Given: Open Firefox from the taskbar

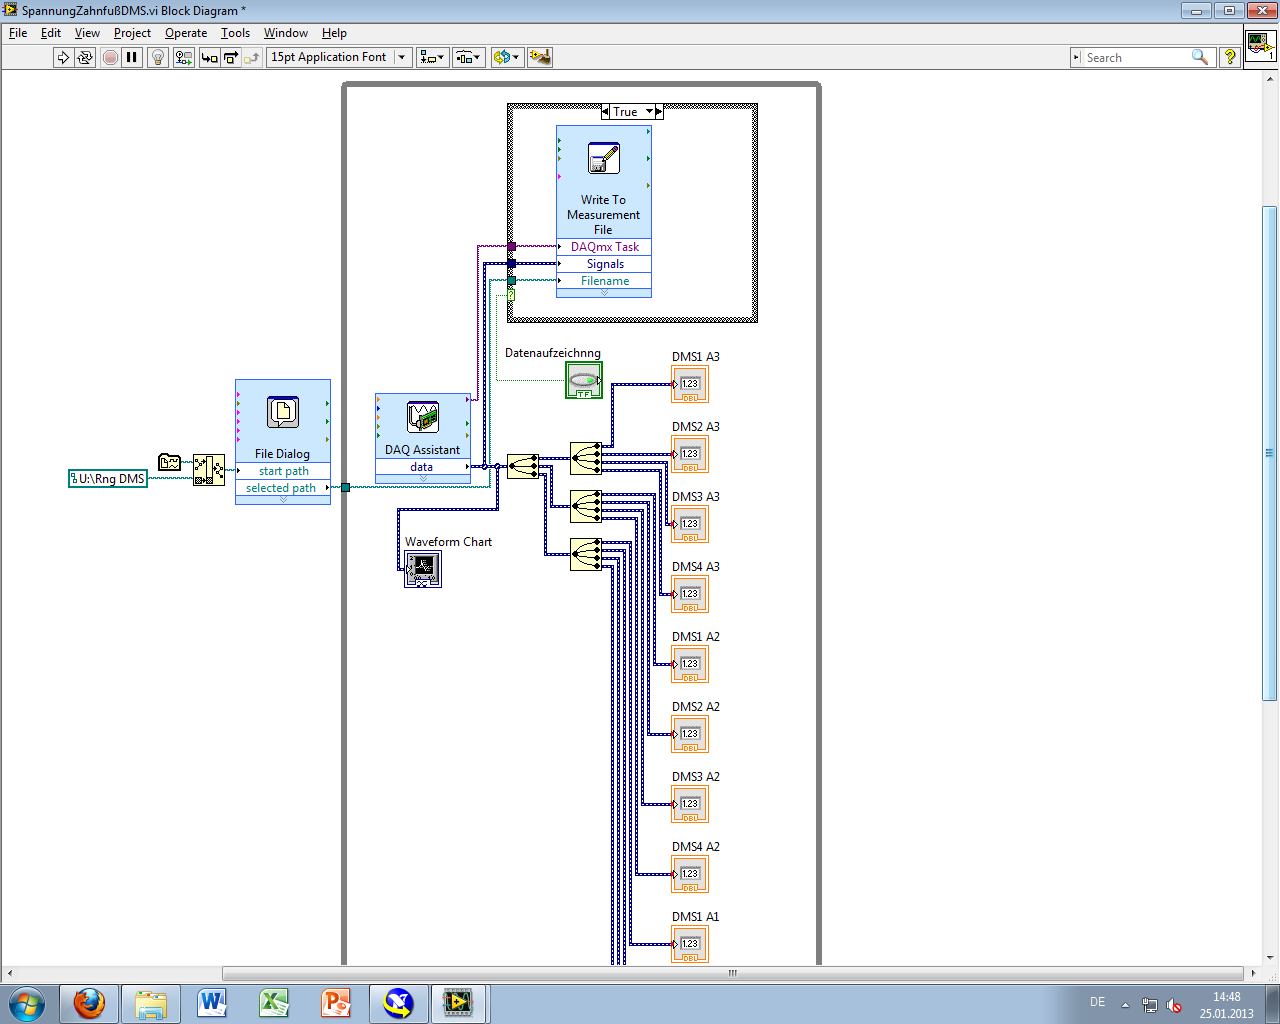Looking at the screenshot, I should (89, 1003).
